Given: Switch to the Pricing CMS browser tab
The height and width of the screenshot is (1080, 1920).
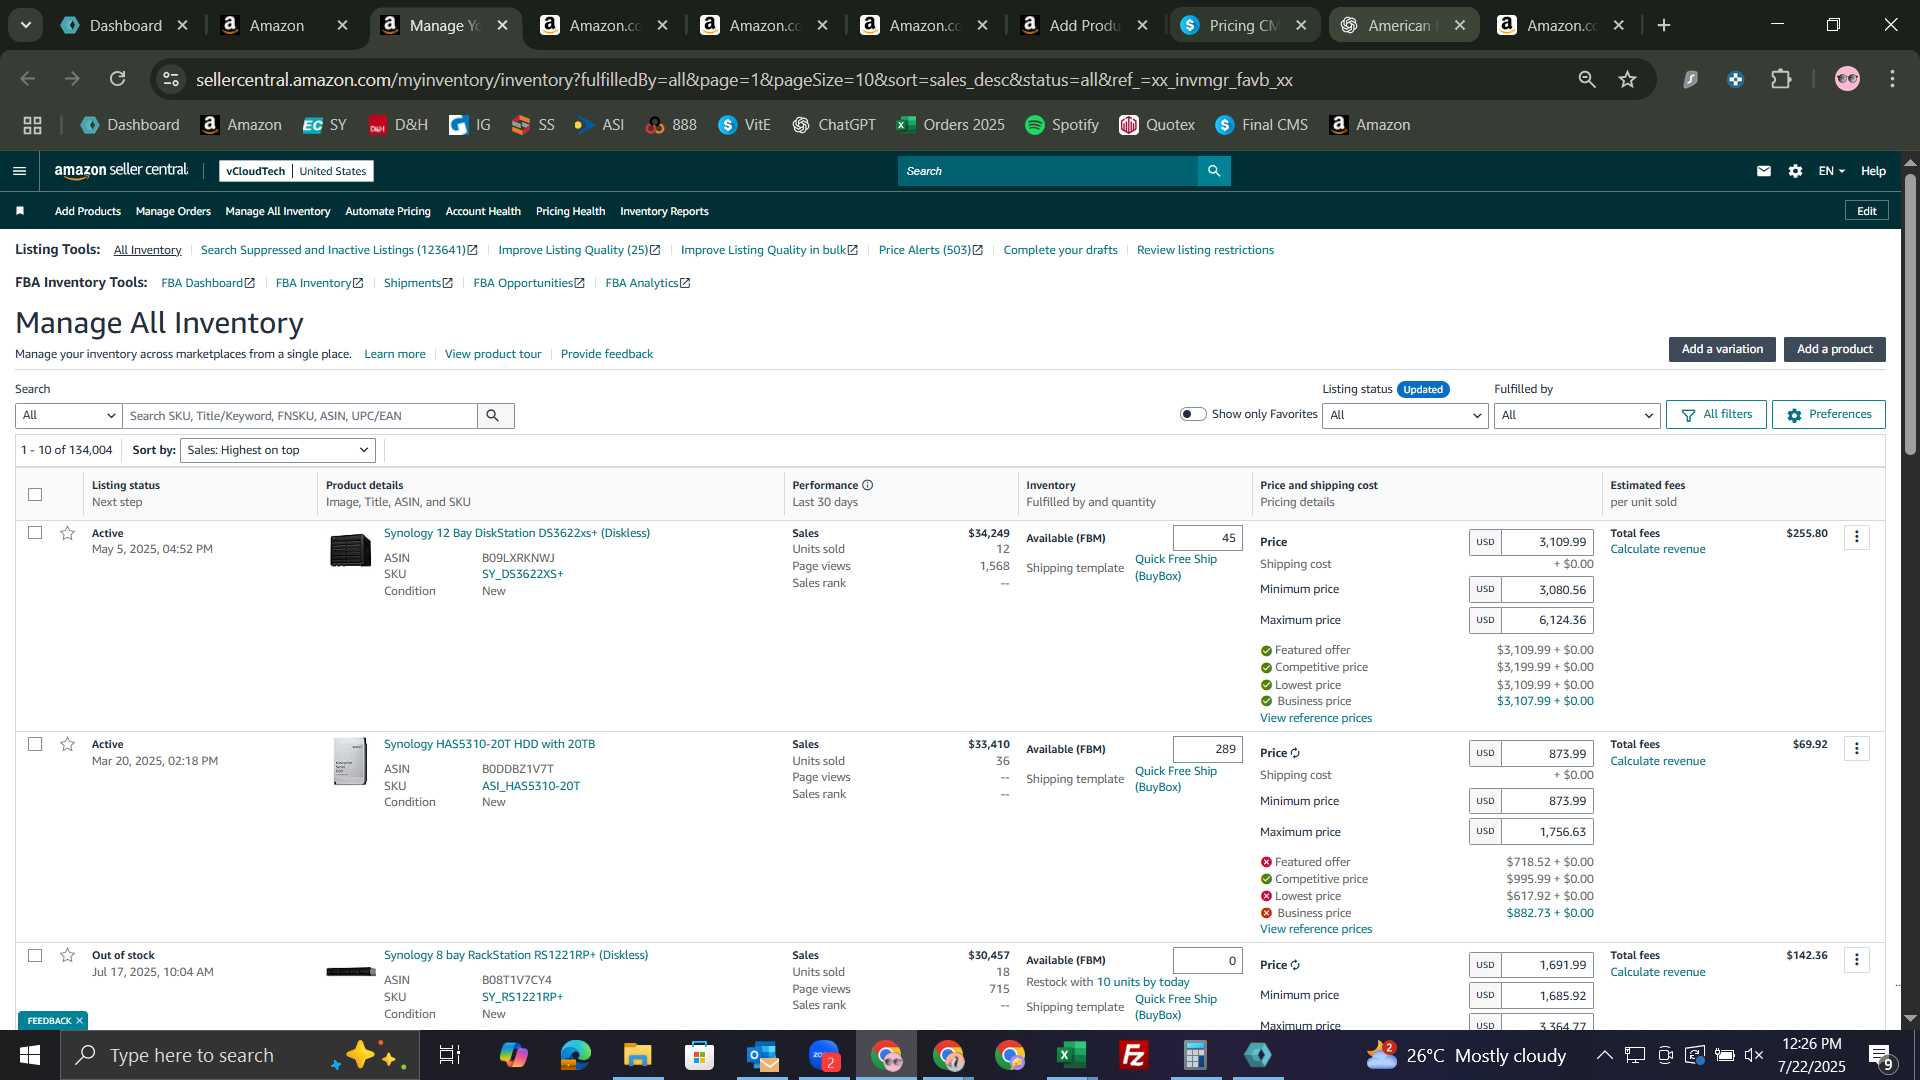Looking at the screenshot, I should 1244,25.
